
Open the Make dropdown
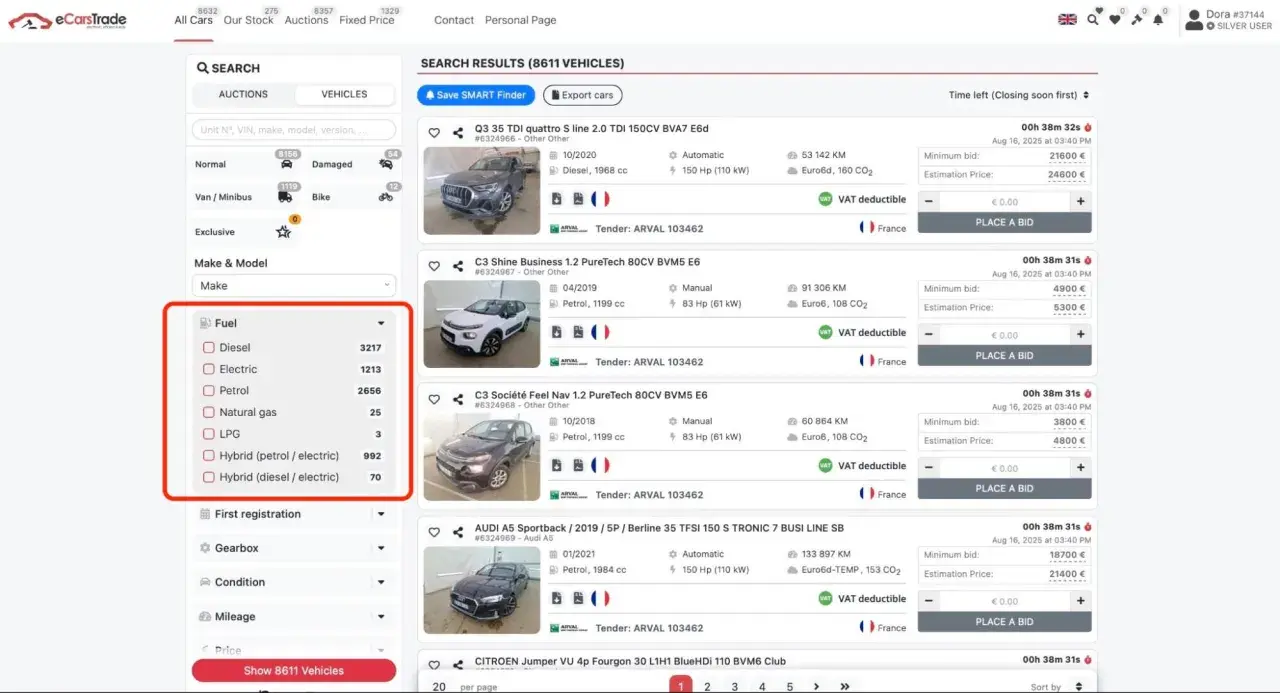[x=294, y=285]
